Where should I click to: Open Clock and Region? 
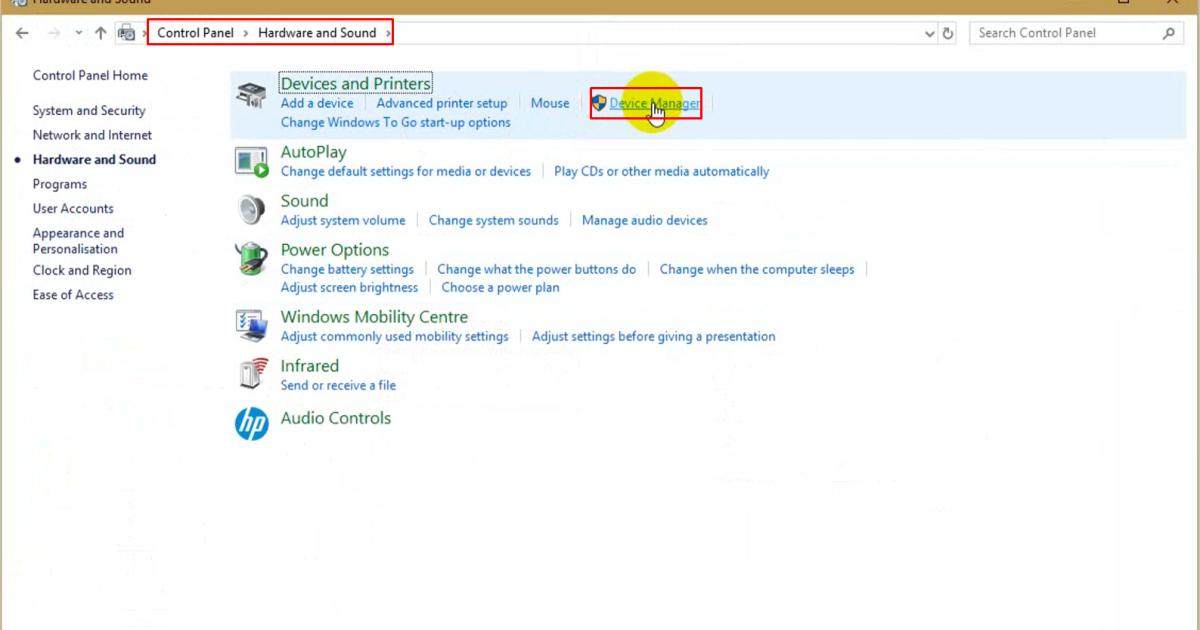coord(82,271)
